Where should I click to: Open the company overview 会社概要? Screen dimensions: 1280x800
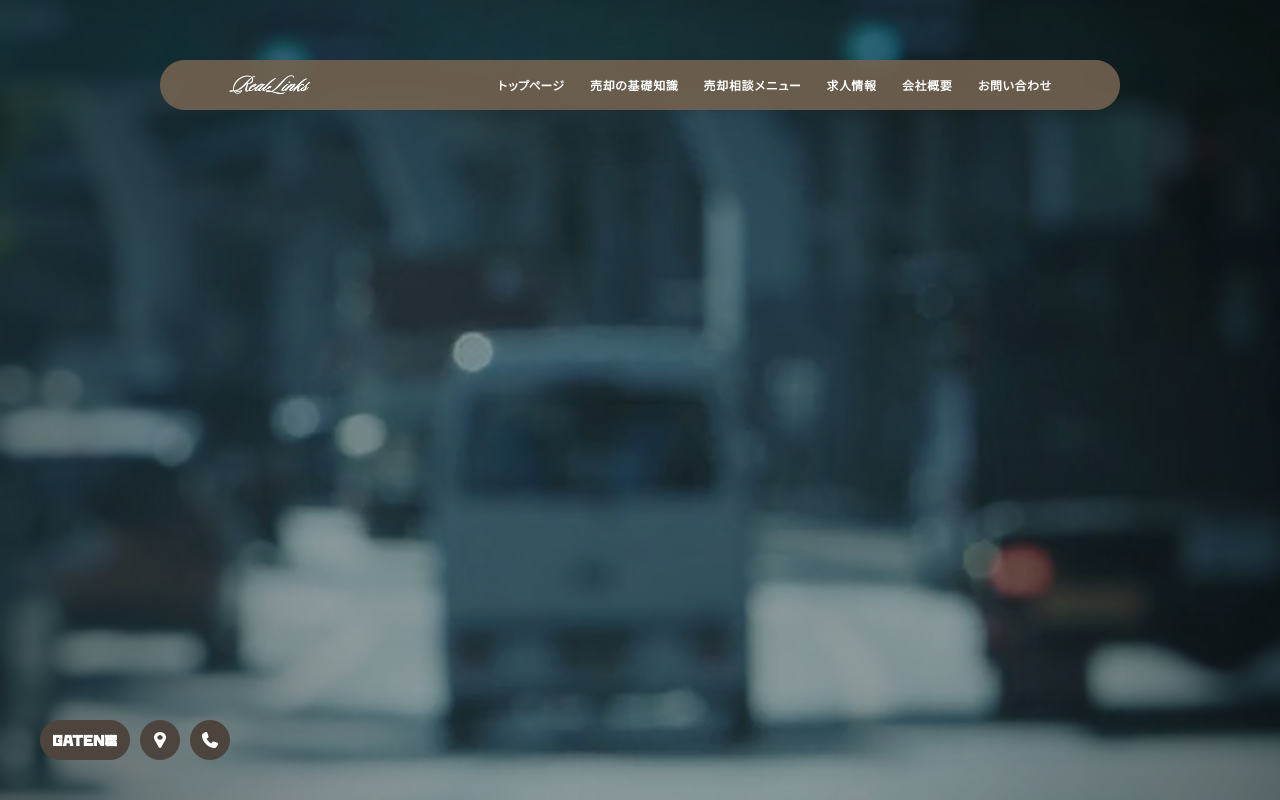(927, 86)
